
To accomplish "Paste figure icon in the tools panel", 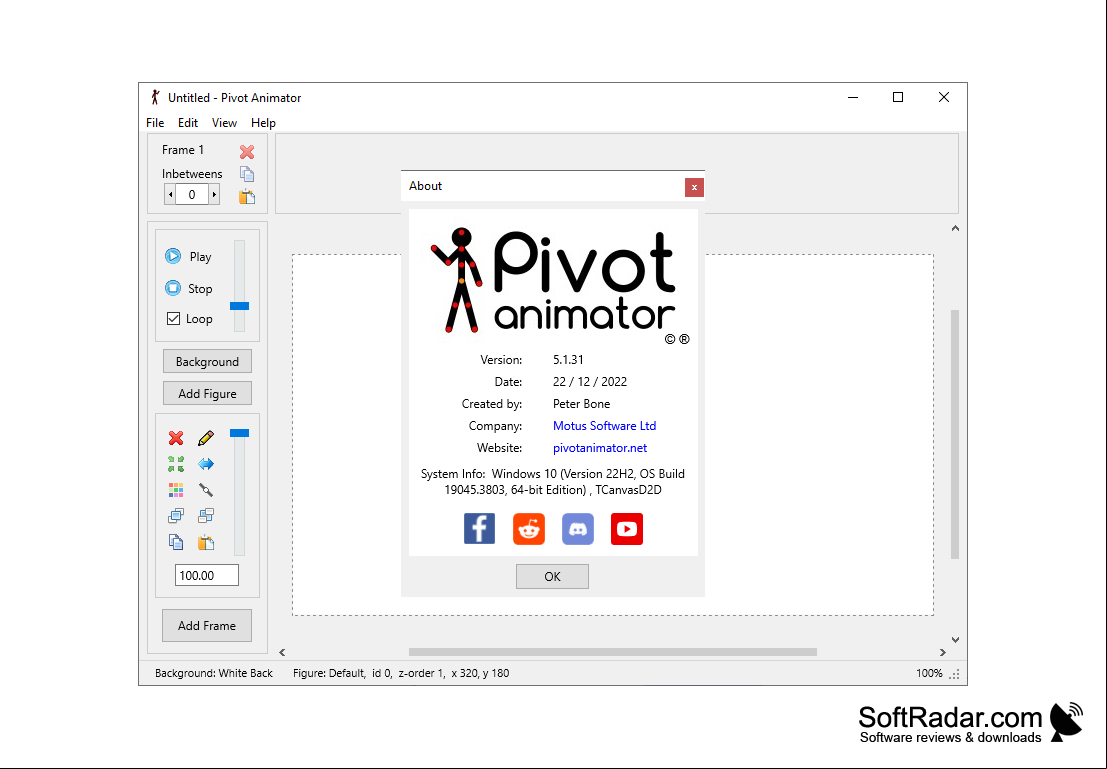I will click(205, 542).
